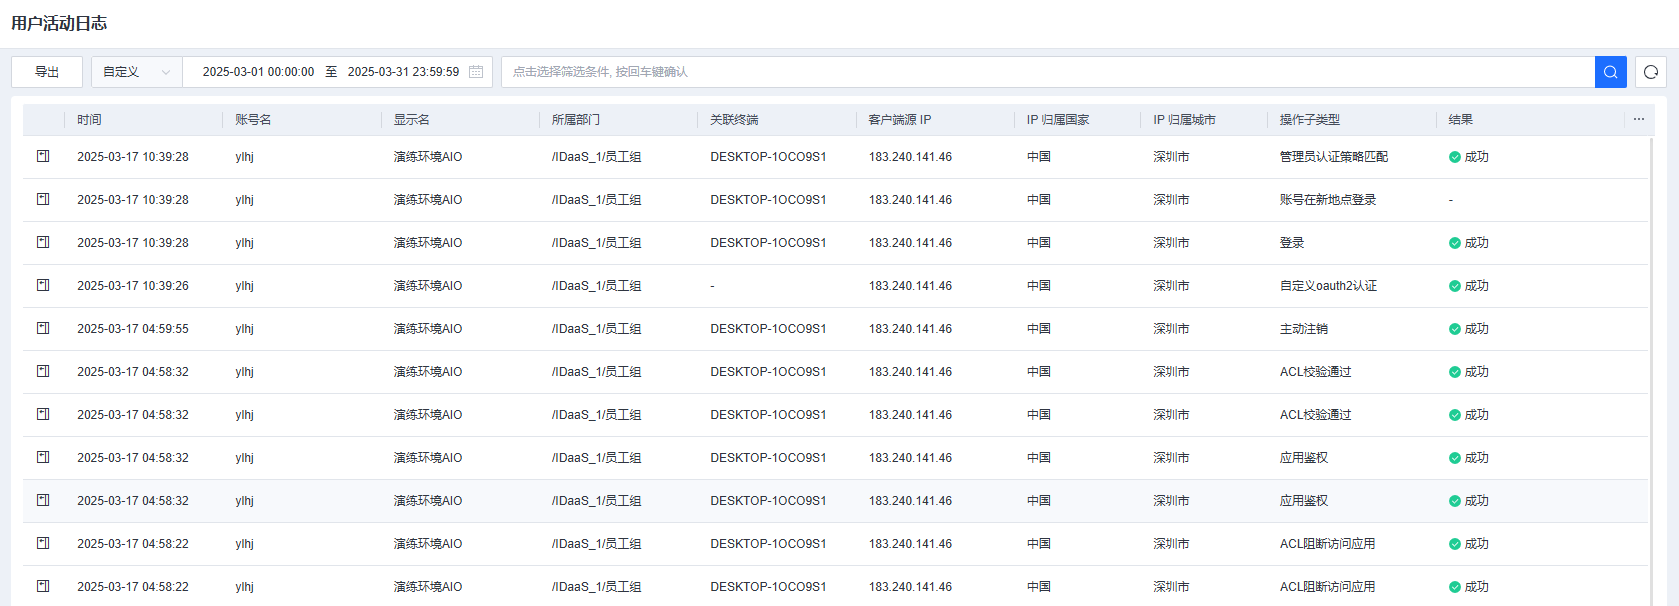Click the 时间 column header
The height and width of the screenshot is (606, 1679).
89,120
